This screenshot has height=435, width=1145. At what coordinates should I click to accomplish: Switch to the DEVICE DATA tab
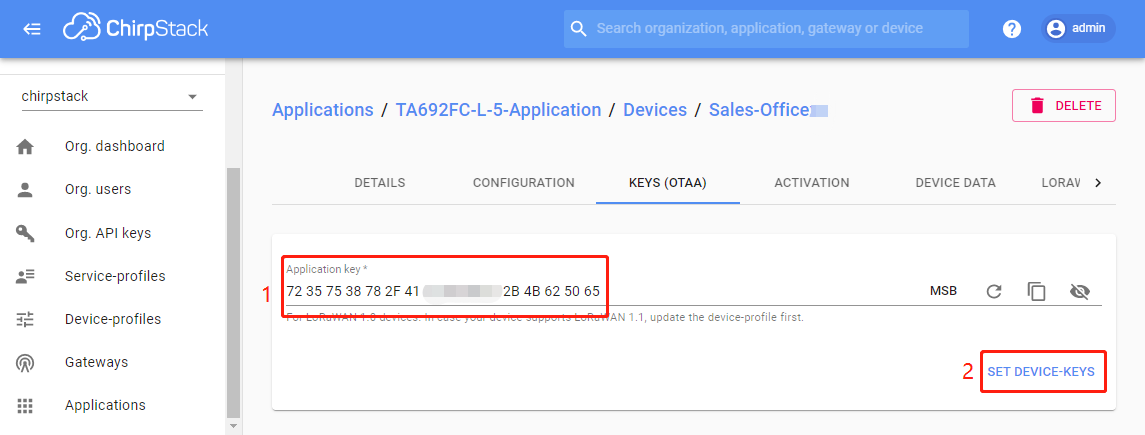coord(955,182)
